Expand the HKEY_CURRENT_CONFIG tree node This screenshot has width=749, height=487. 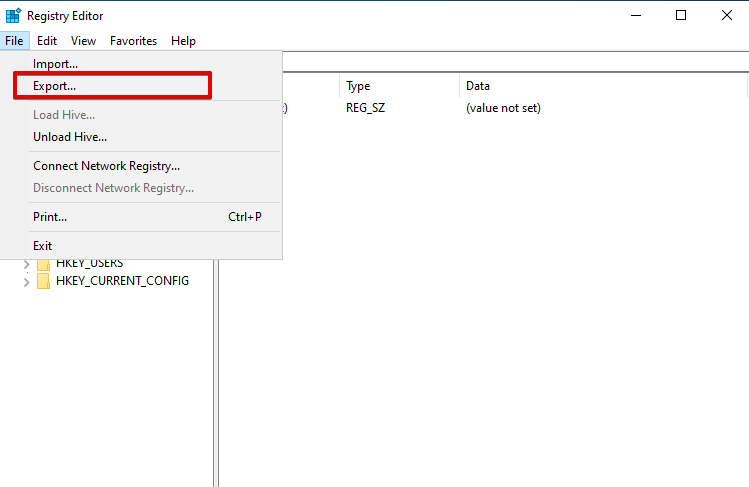point(26,282)
